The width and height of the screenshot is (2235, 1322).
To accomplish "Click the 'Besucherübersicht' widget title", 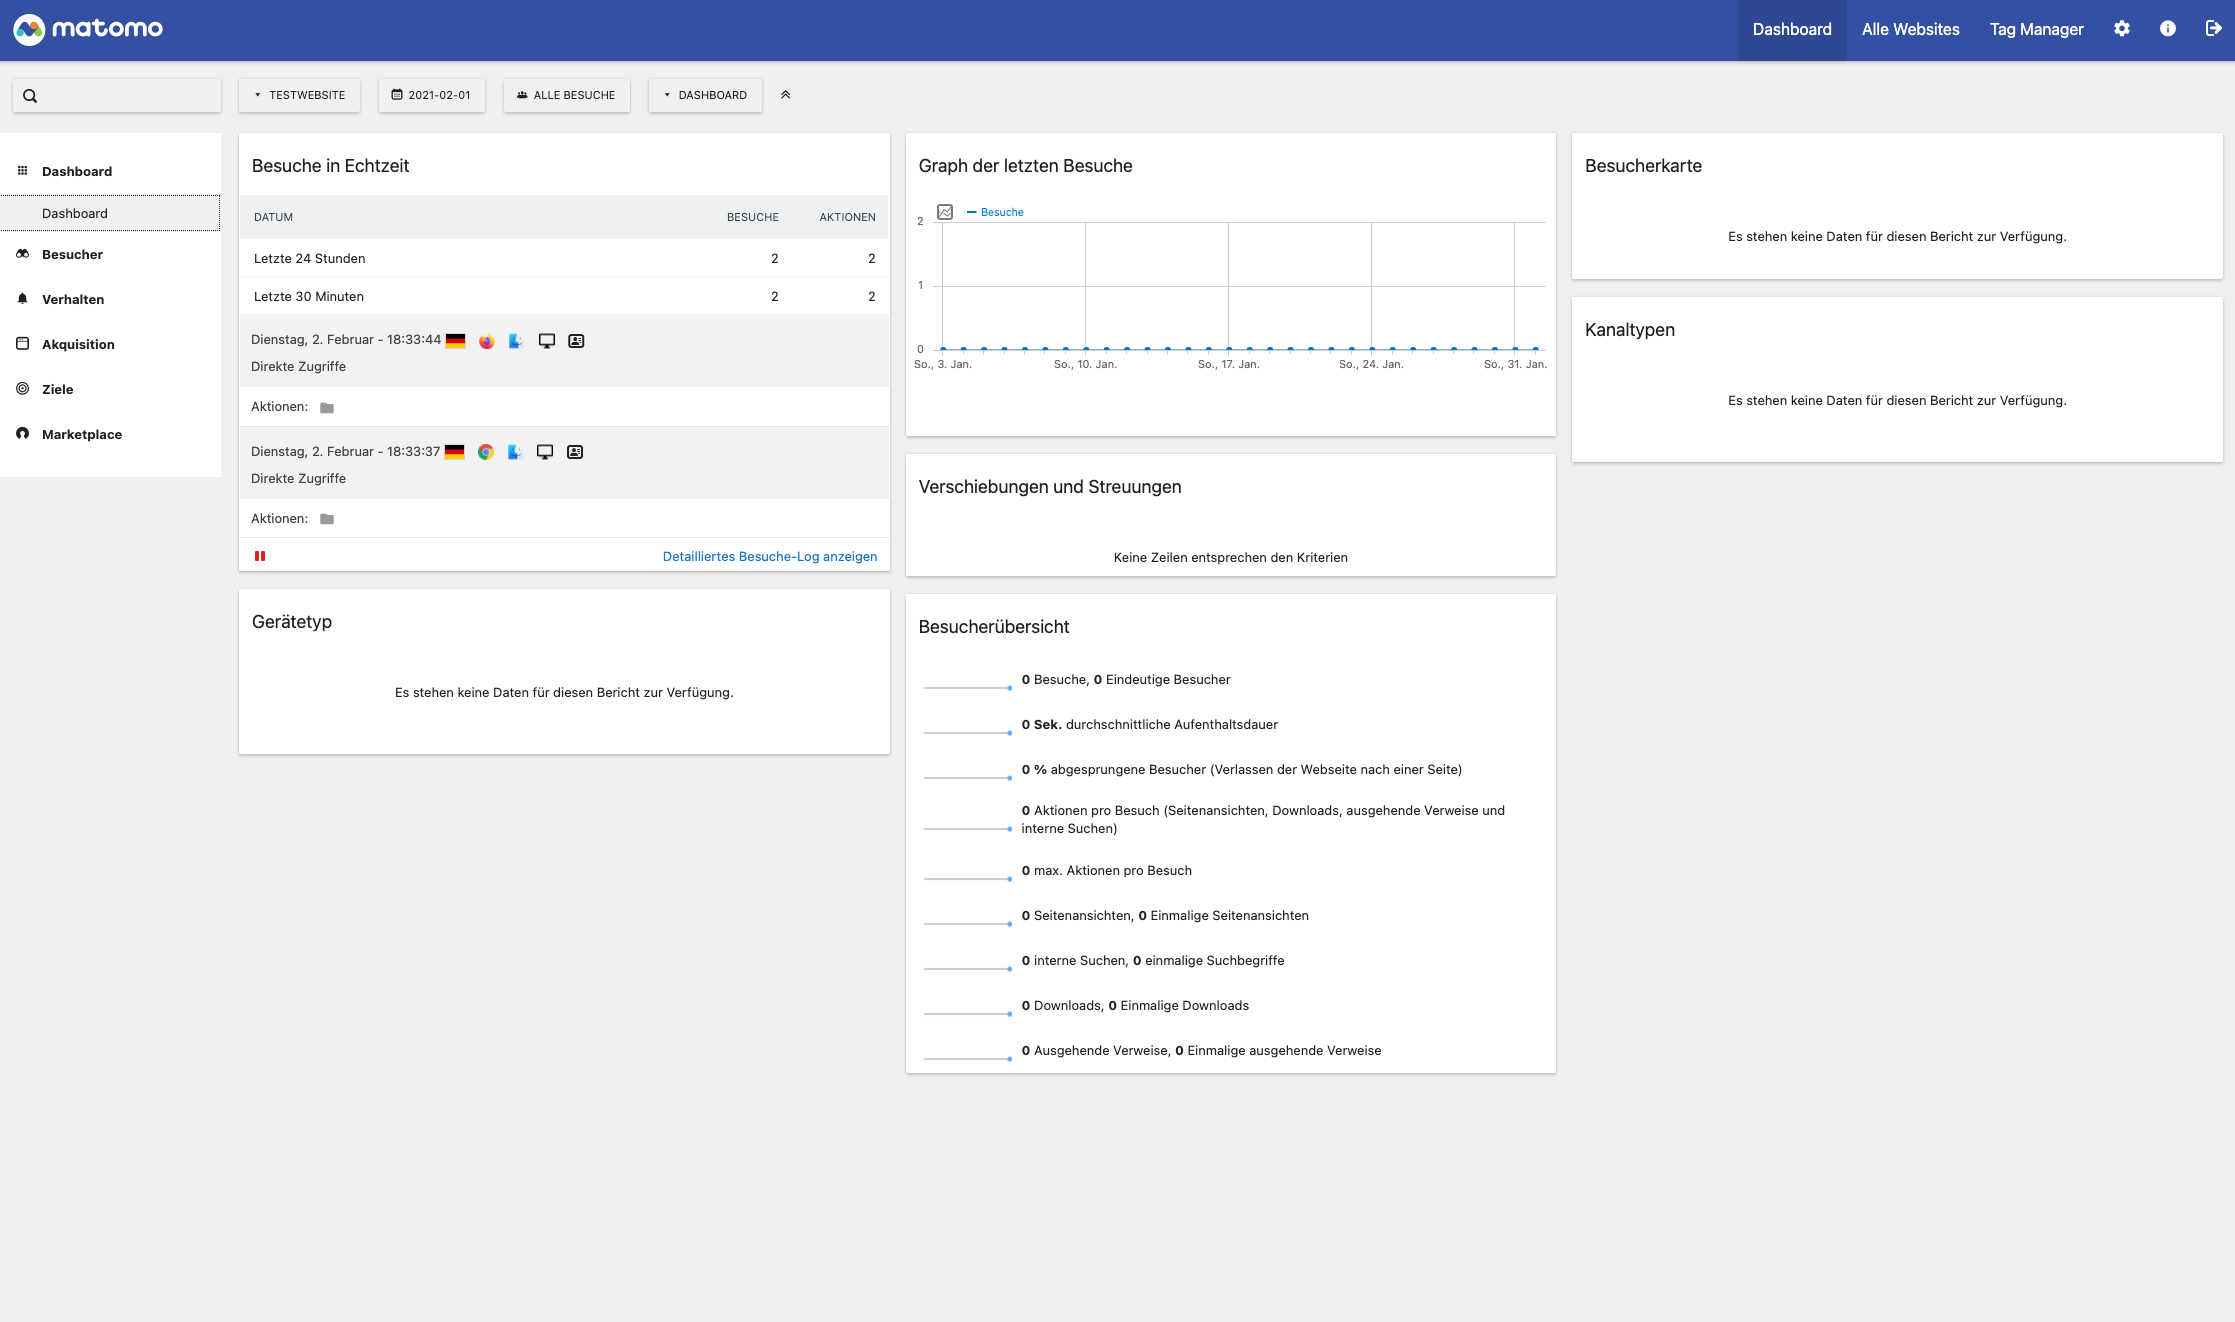I will (994, 627).
